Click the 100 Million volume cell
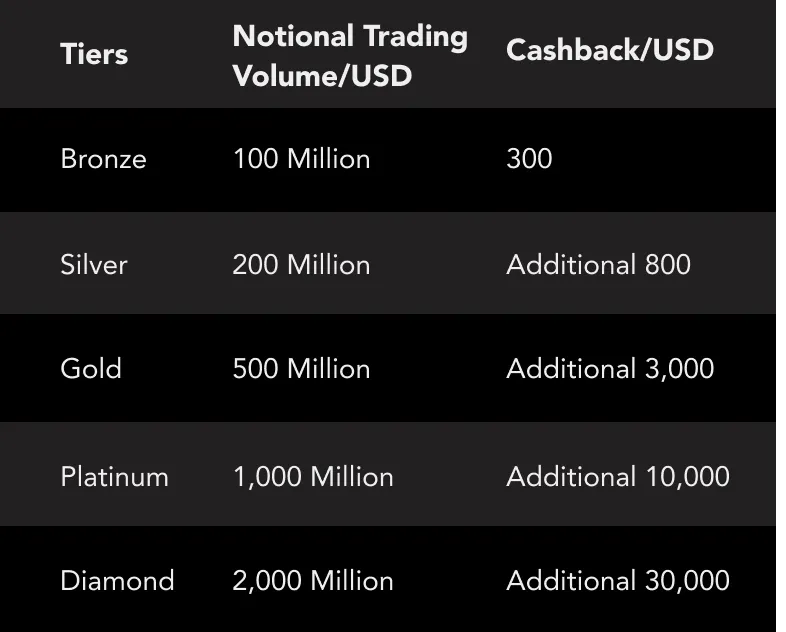The width and height of the screenshot is (786, 632). 301,159
